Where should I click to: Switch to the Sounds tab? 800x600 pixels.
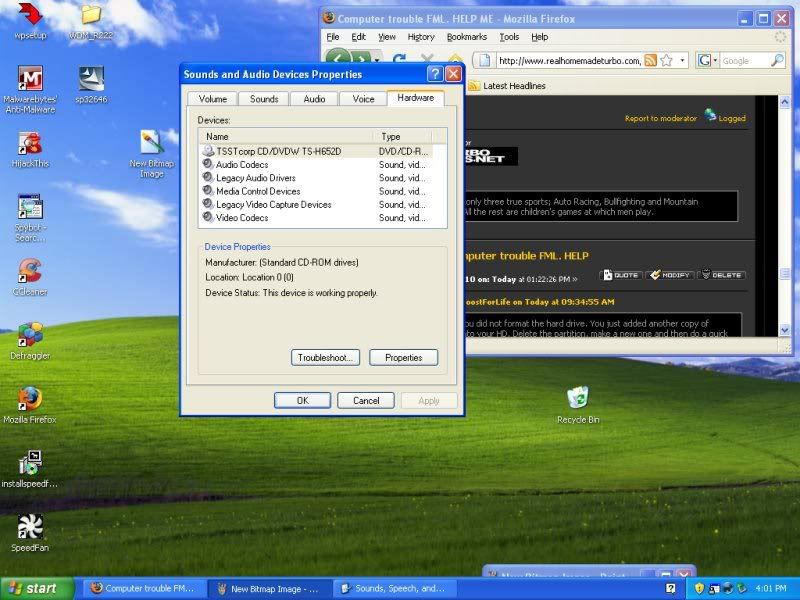[264, 99]
